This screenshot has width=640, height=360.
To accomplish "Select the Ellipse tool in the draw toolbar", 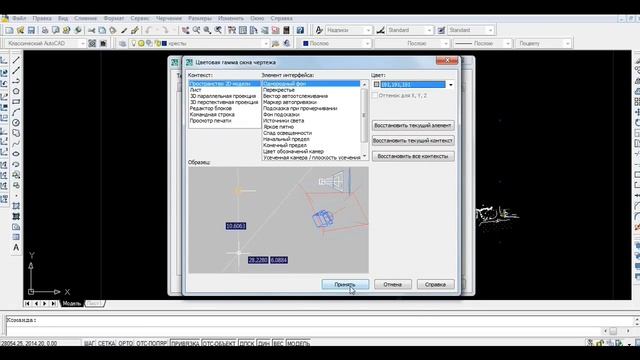I will (x=16, y=154).
